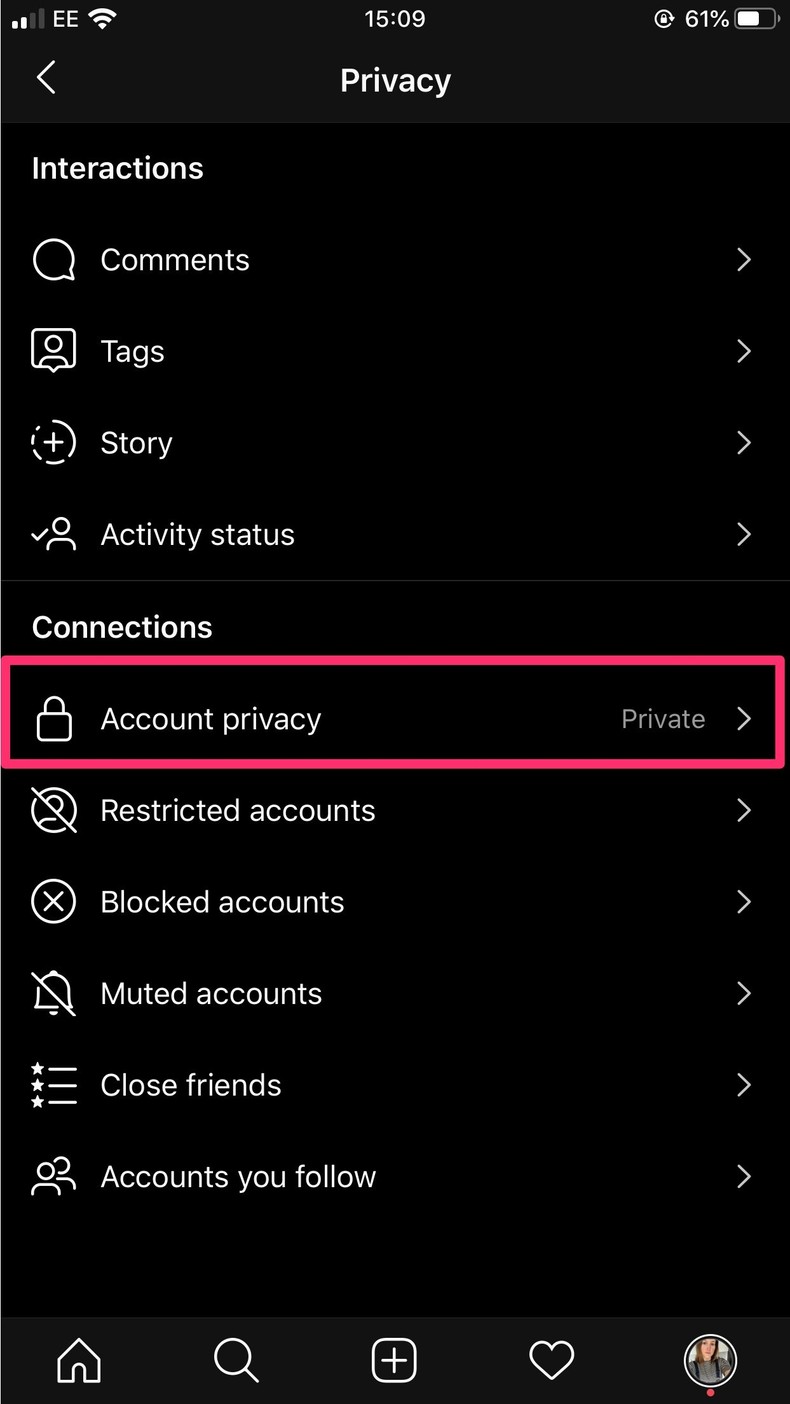Viewport: 790px width, 1404px height.
Task: Click the activity heart icon
Action: pos(551,1360)
